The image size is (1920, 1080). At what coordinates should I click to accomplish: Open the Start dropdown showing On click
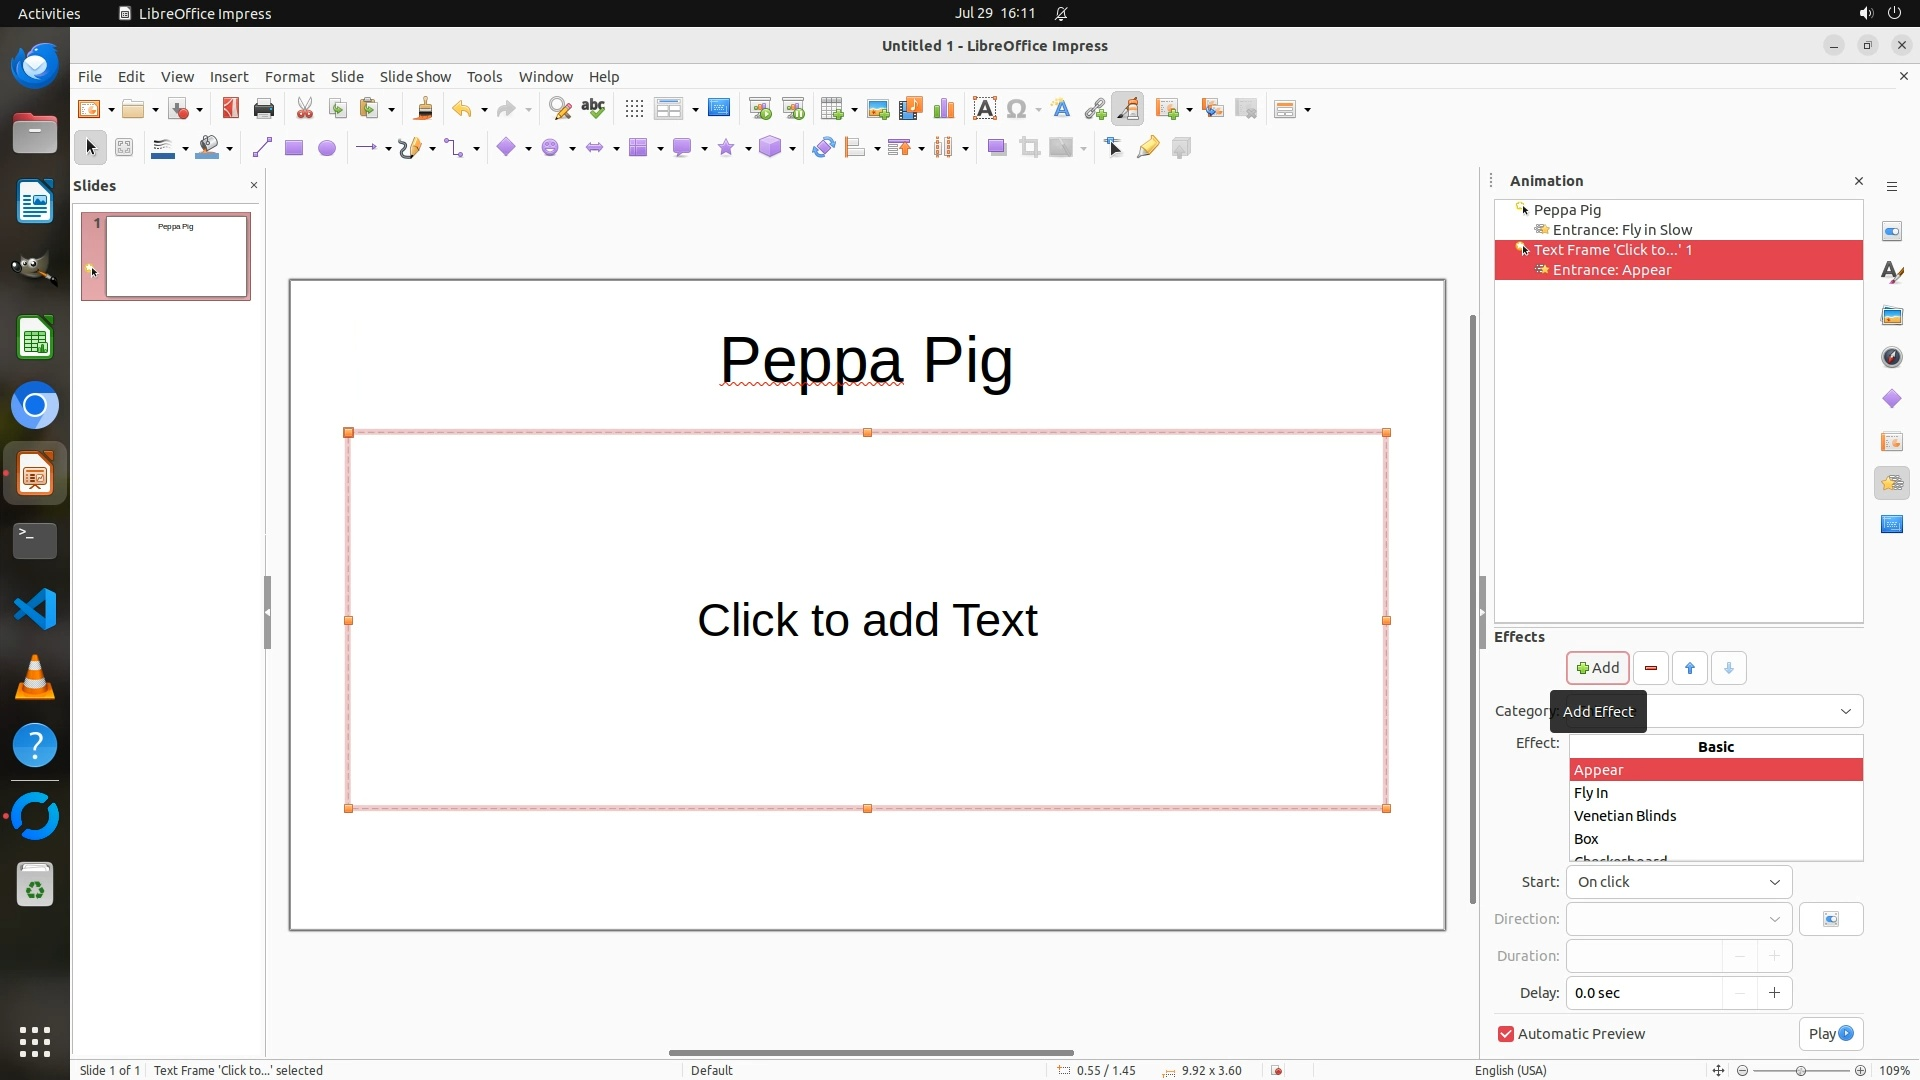[1678, 882]
